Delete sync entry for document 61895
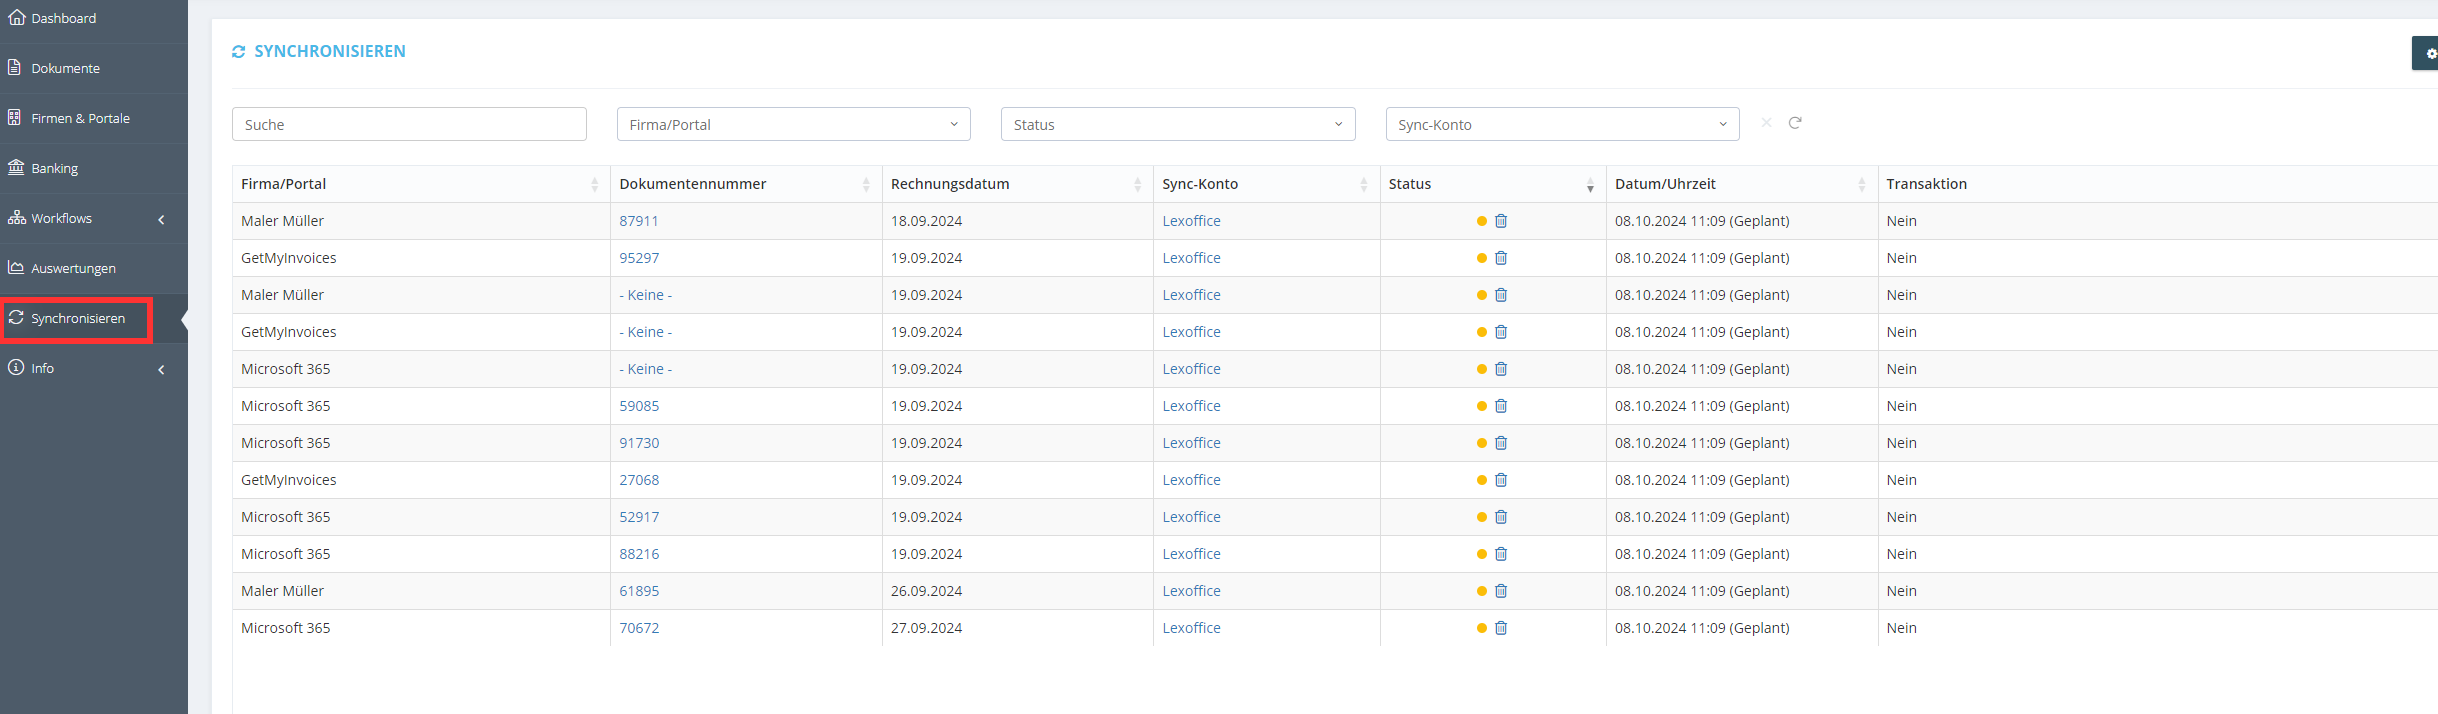This screenshot has height=714, width=2438. 1501,591
